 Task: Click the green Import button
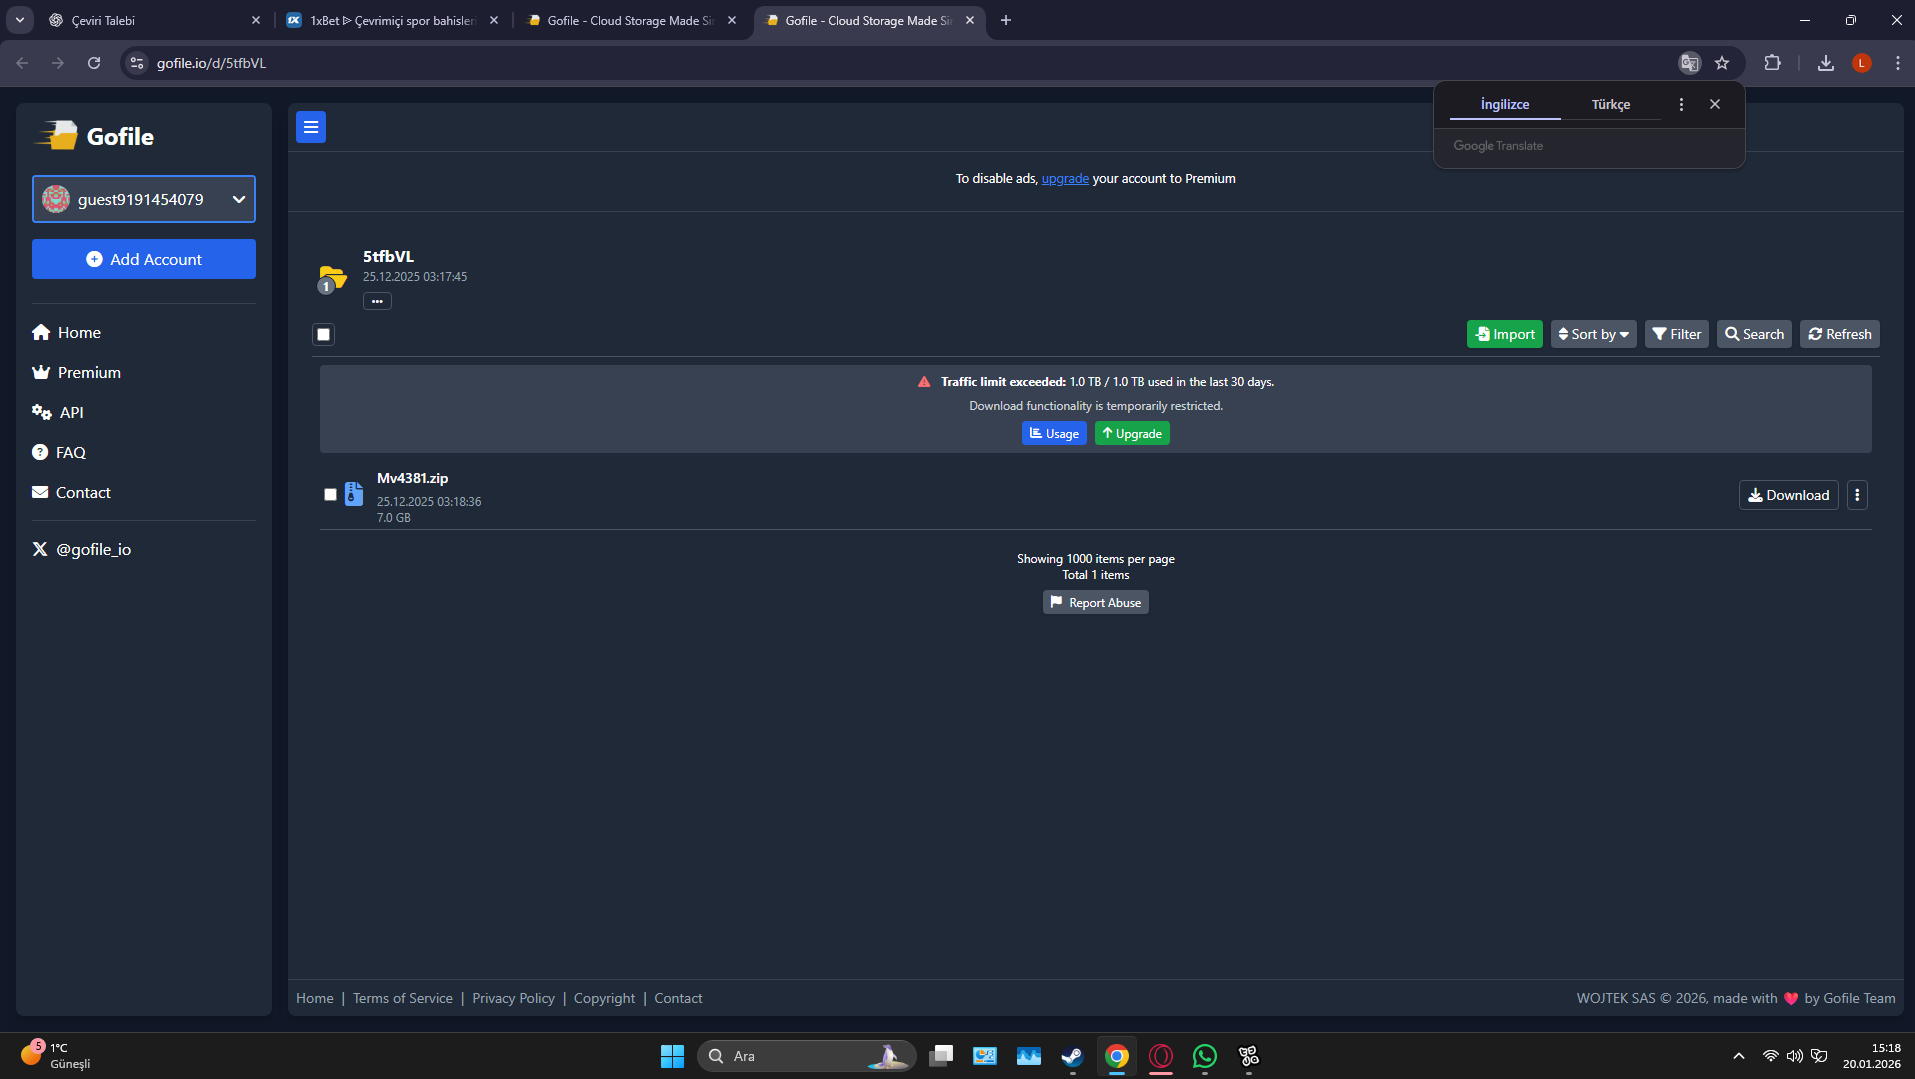[x=1505, y=334]
